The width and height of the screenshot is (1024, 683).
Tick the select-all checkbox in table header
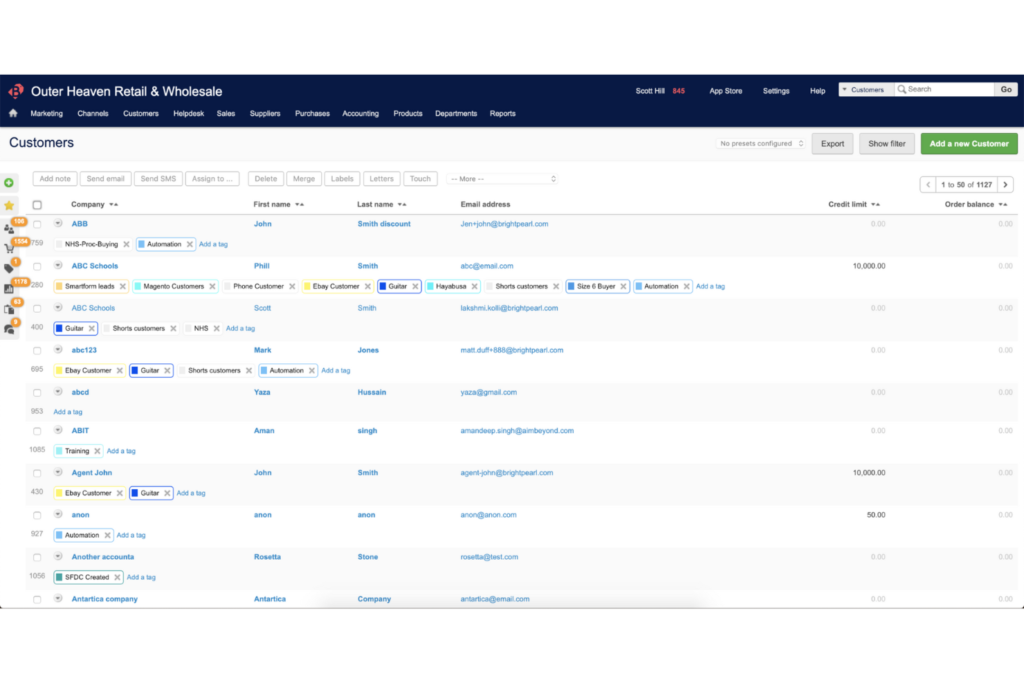point(37,205)
